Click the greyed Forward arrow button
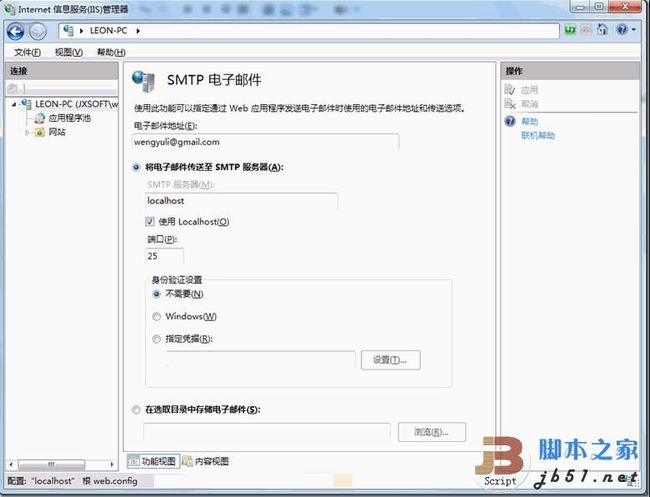The width and height of the screenshot is (650, 497). coord(38,32)
